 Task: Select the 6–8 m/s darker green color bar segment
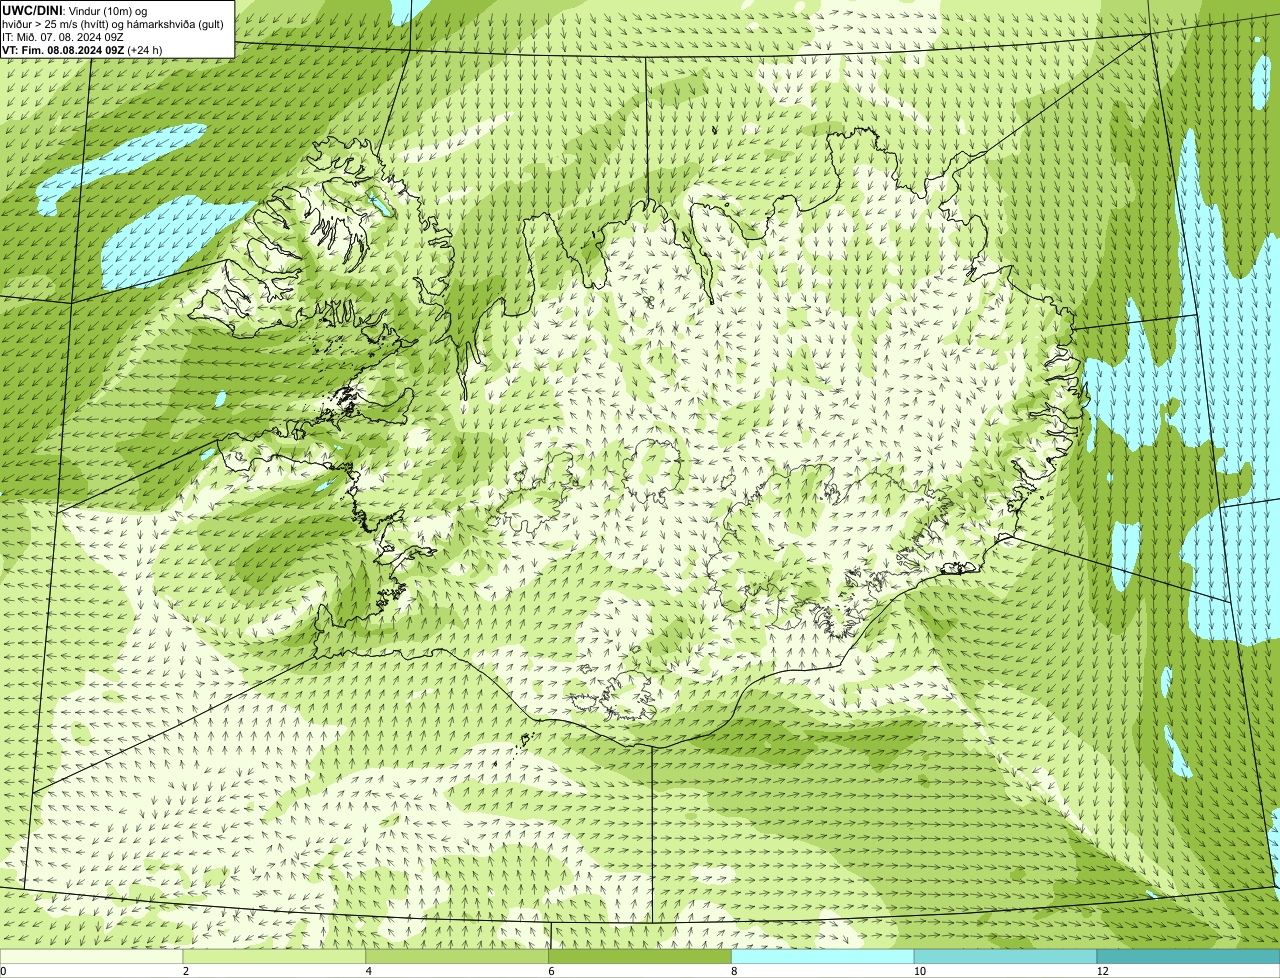640,957
